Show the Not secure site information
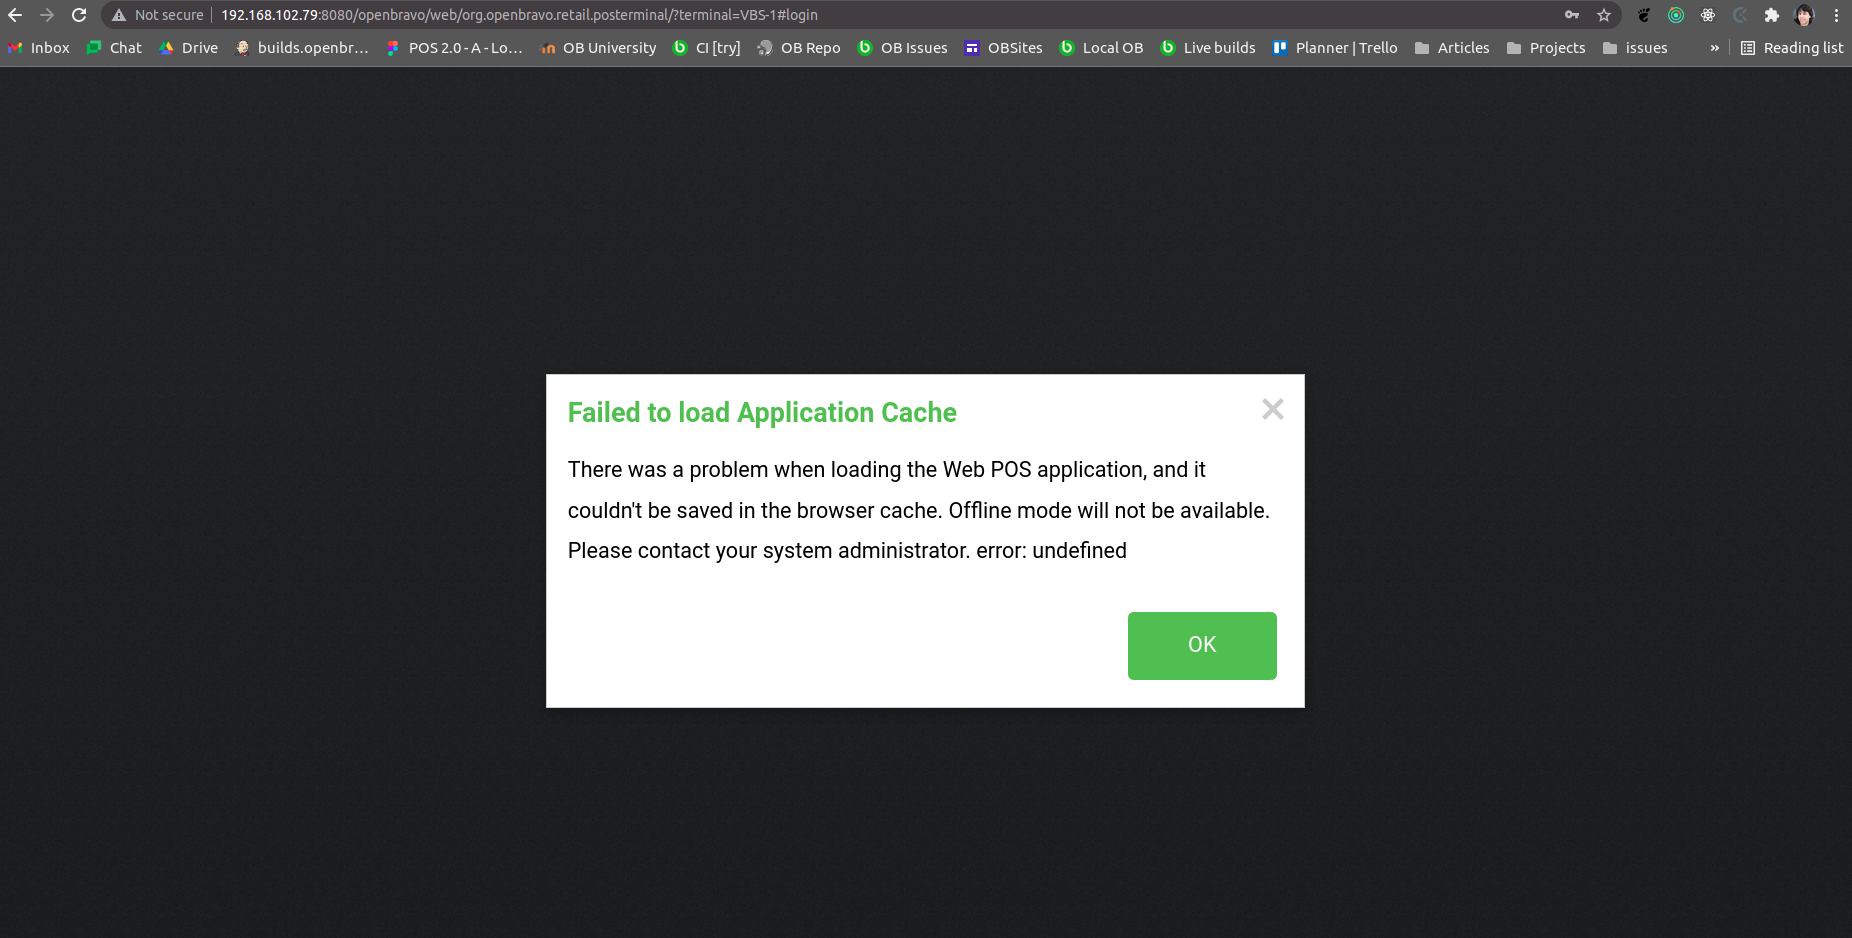The image size is (1852, 938). pos(158,15)
